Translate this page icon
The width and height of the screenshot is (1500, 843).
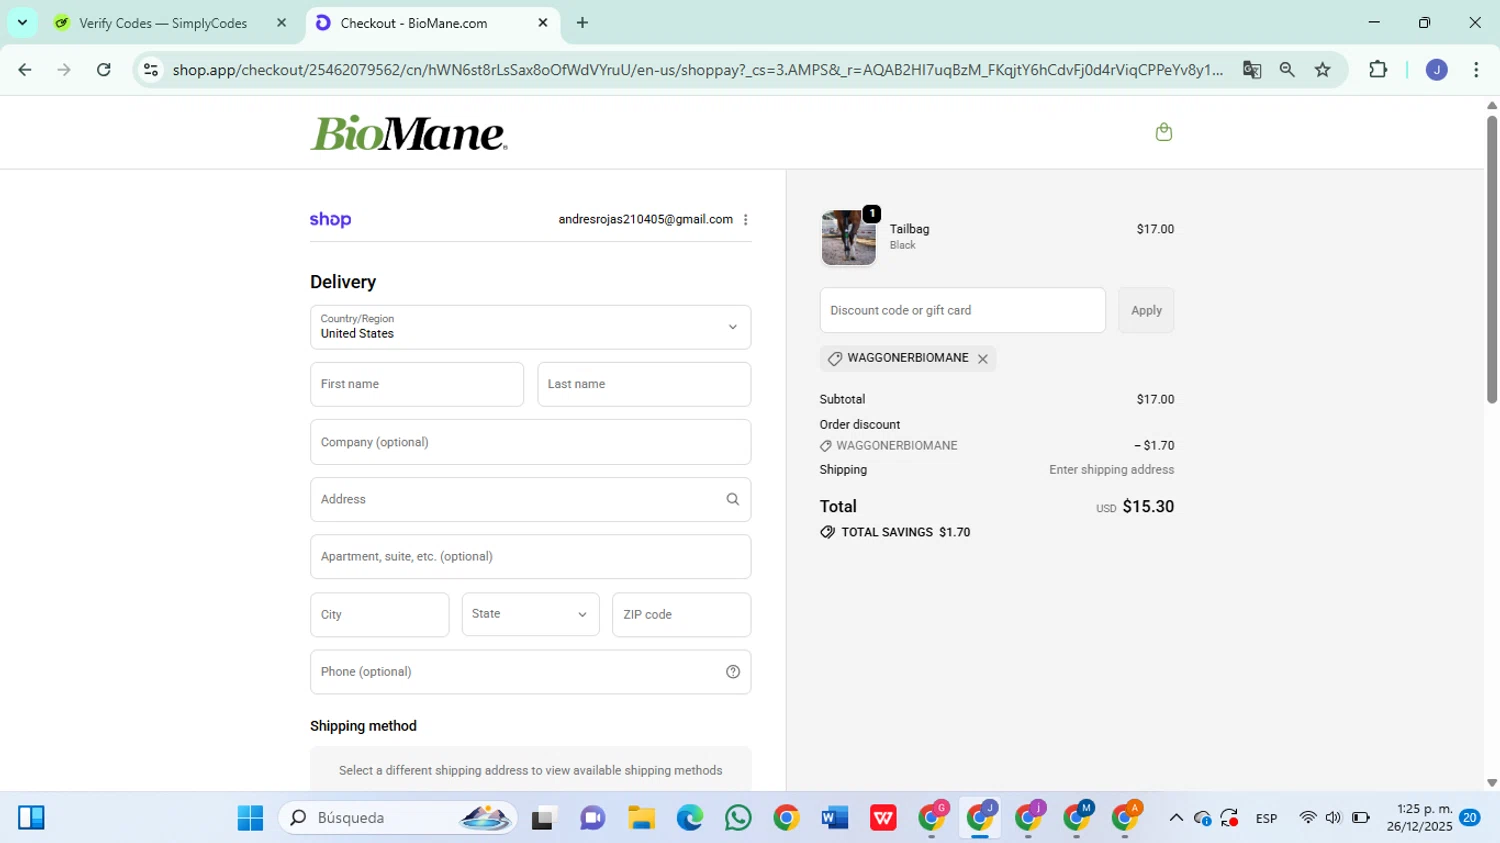(x=1252, y=70)
